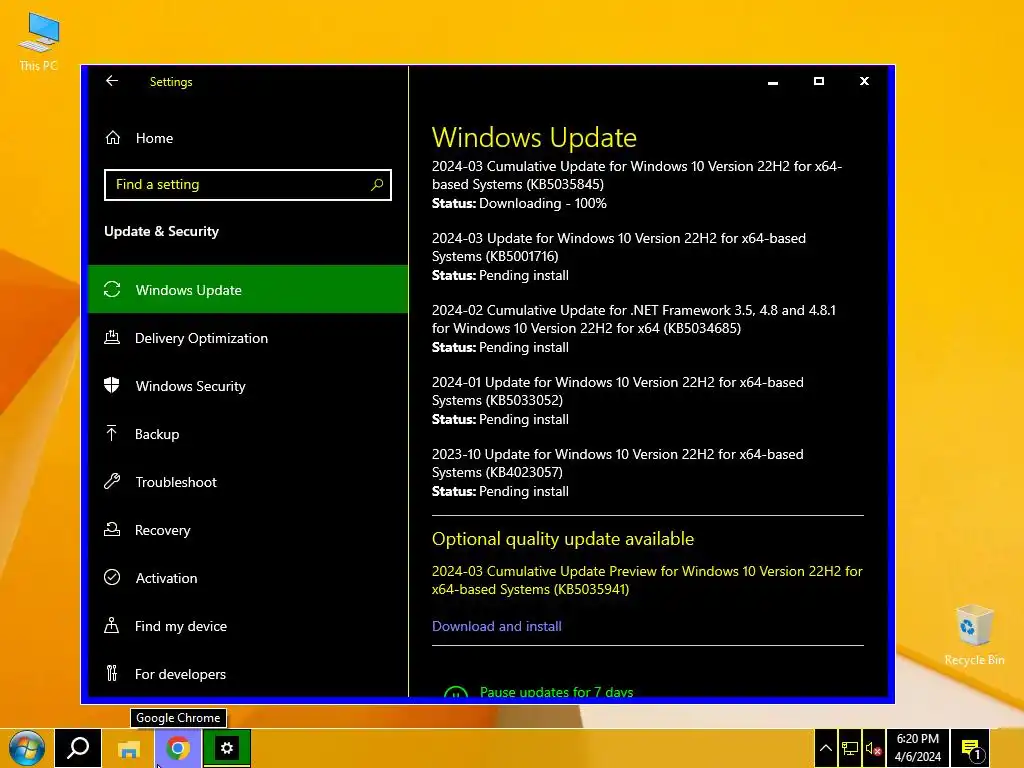Image resolution: width=1024 pixels, height=768 pixels.
Task: Click the Recovery icon
Action: point(112,530)
